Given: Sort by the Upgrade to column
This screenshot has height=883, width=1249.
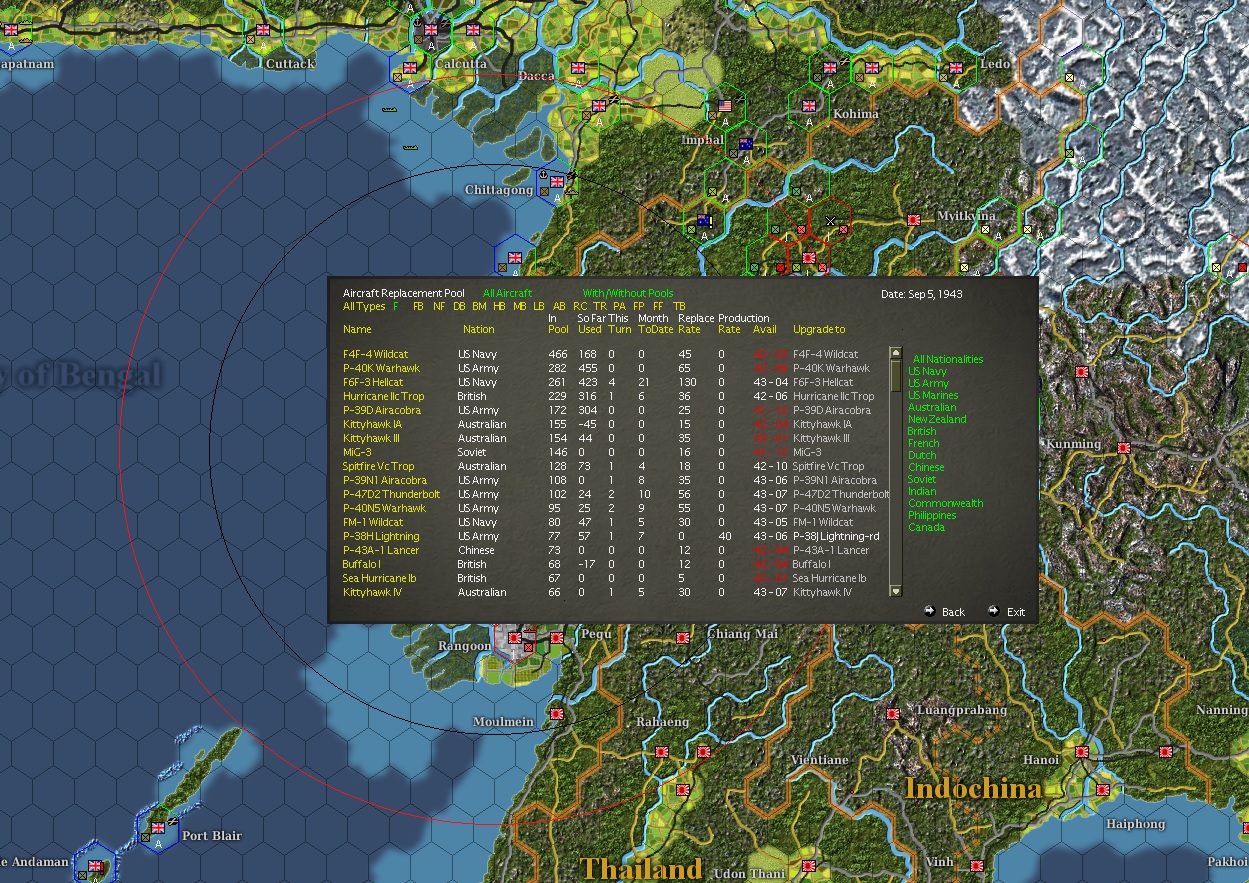Looking at the screenshot, I should 818,329.
